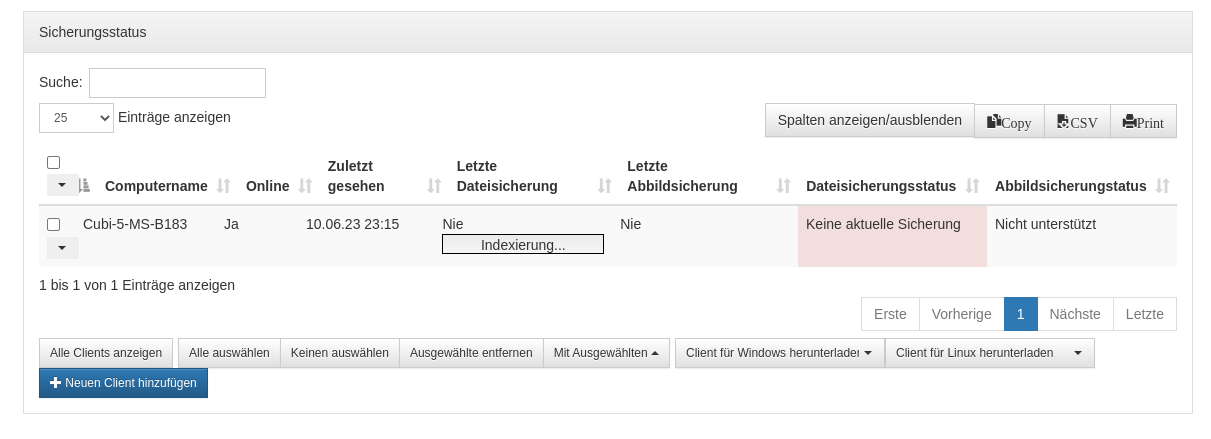Expand the Cubi-5-MS-B183 row action caret
This screenshot has height=439, width=1211.
point(62,247)
